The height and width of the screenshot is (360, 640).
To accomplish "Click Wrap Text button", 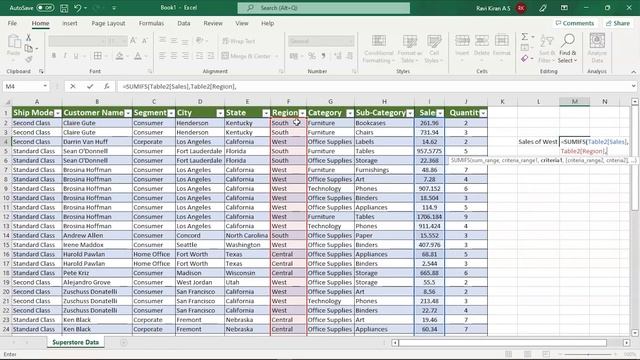I will tap(239, 41).
